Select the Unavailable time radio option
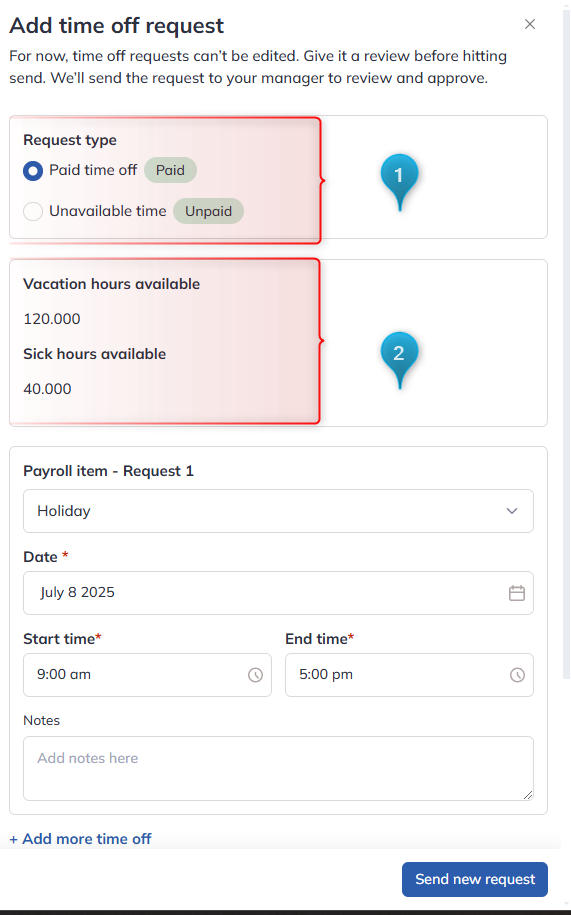The width and height of the screenshot is (571, 915). 33,211
